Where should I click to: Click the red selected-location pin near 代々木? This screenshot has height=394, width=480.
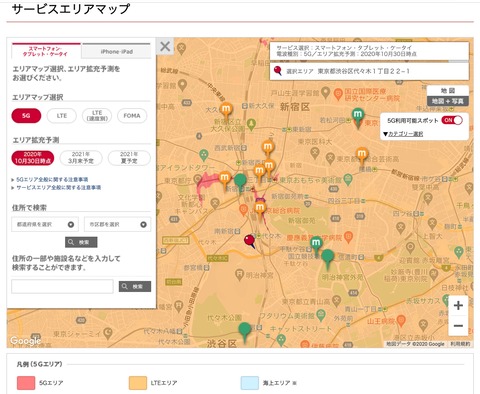249,241
